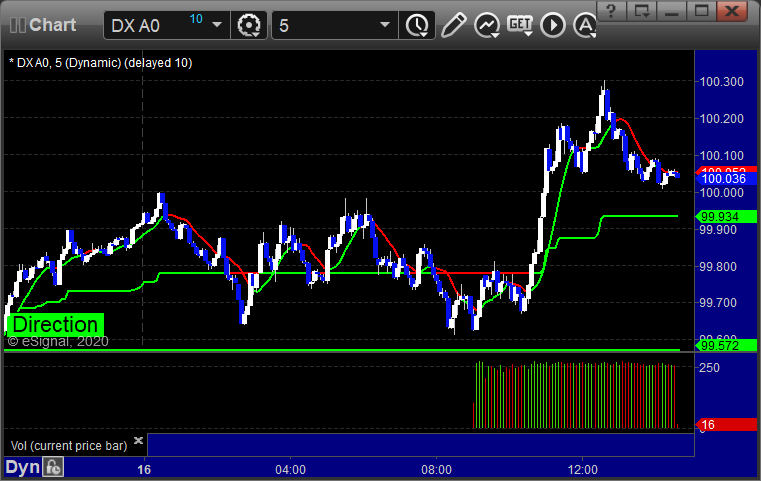Click the date 16 time axis label

[x=144, y=469]
